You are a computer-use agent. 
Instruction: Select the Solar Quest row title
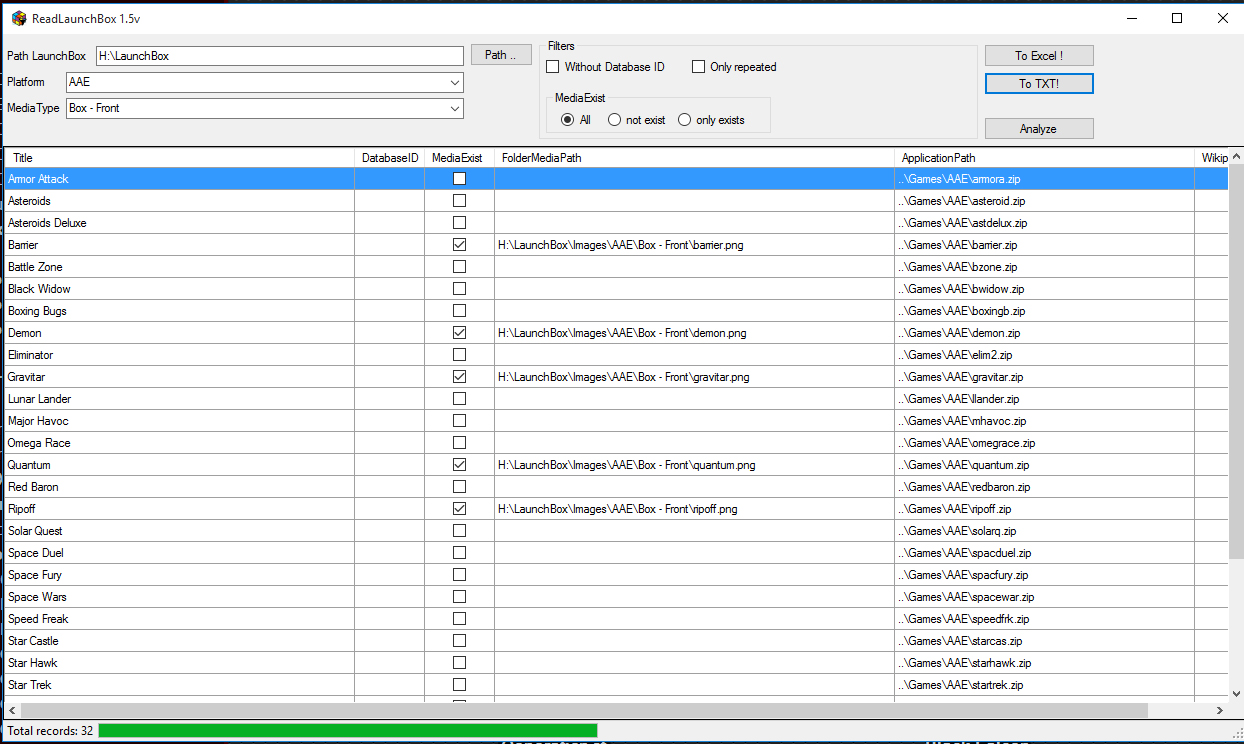tap(35, 531)
